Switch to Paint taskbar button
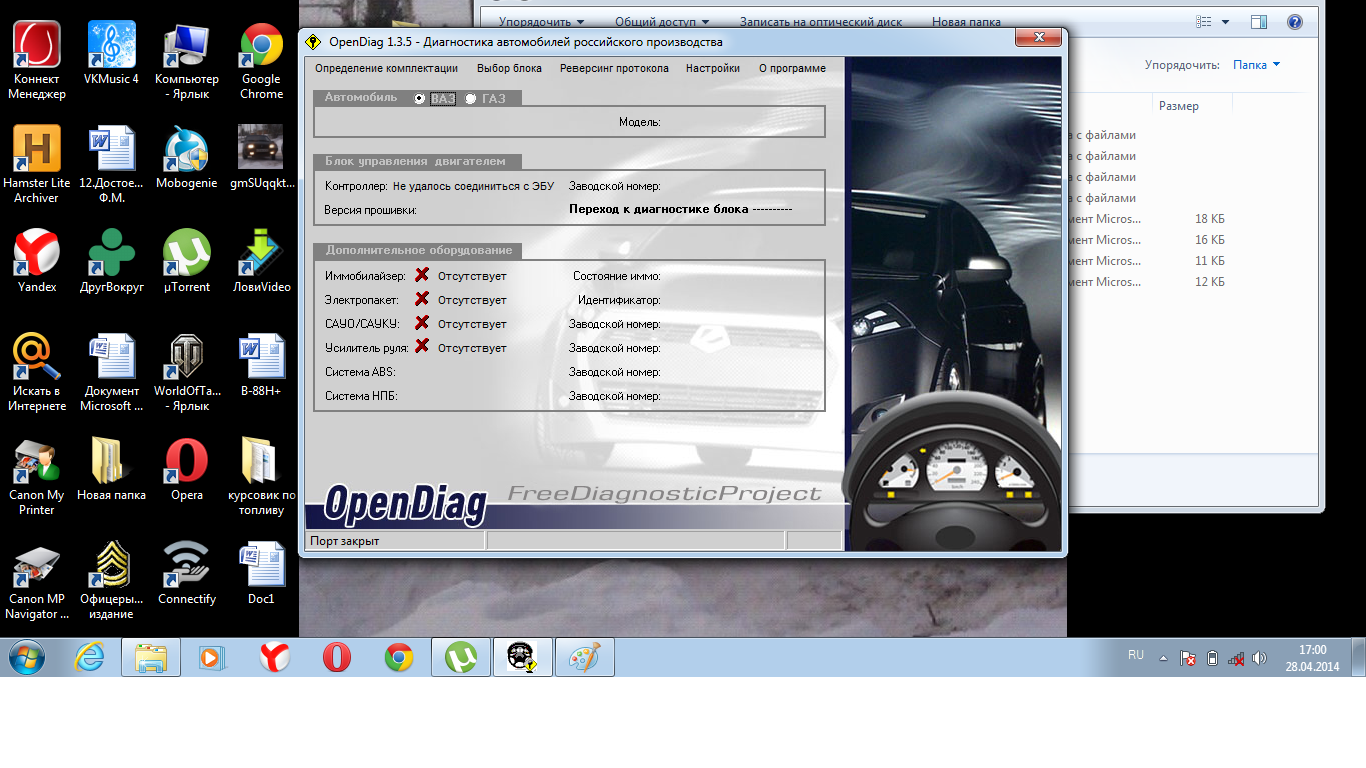This screenshot has height=768, width=1366. (x=585, y=657)
